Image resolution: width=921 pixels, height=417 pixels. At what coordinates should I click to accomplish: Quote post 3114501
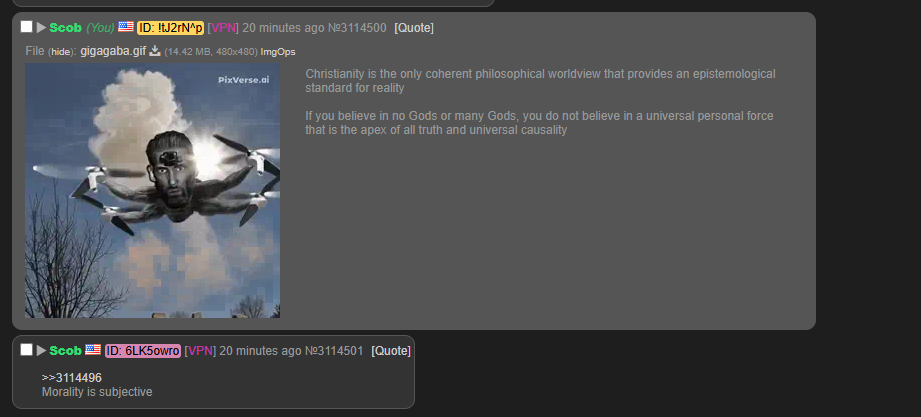pyautogui.click(x=391, y=351)
